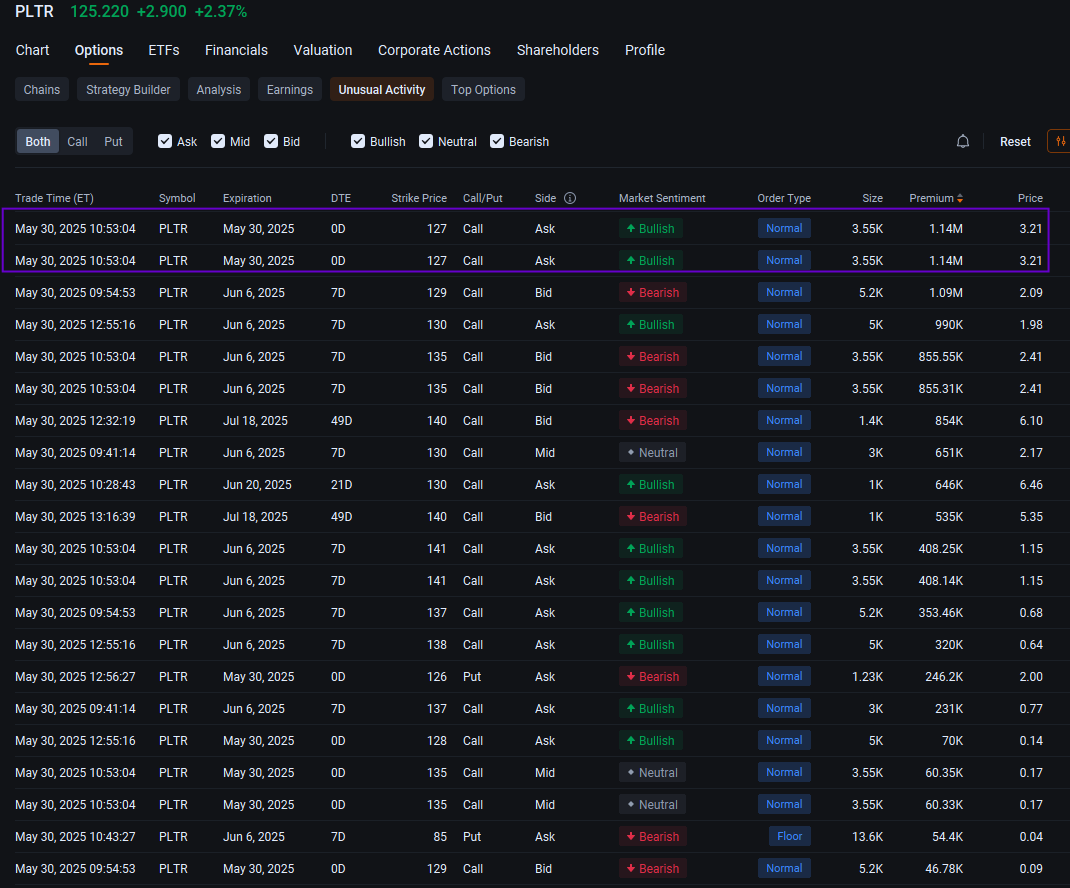Viewport: 1070px width, 888px height.
Task: Open the Strategy Builder sub-tab
Action: click(x=128, y=89)
